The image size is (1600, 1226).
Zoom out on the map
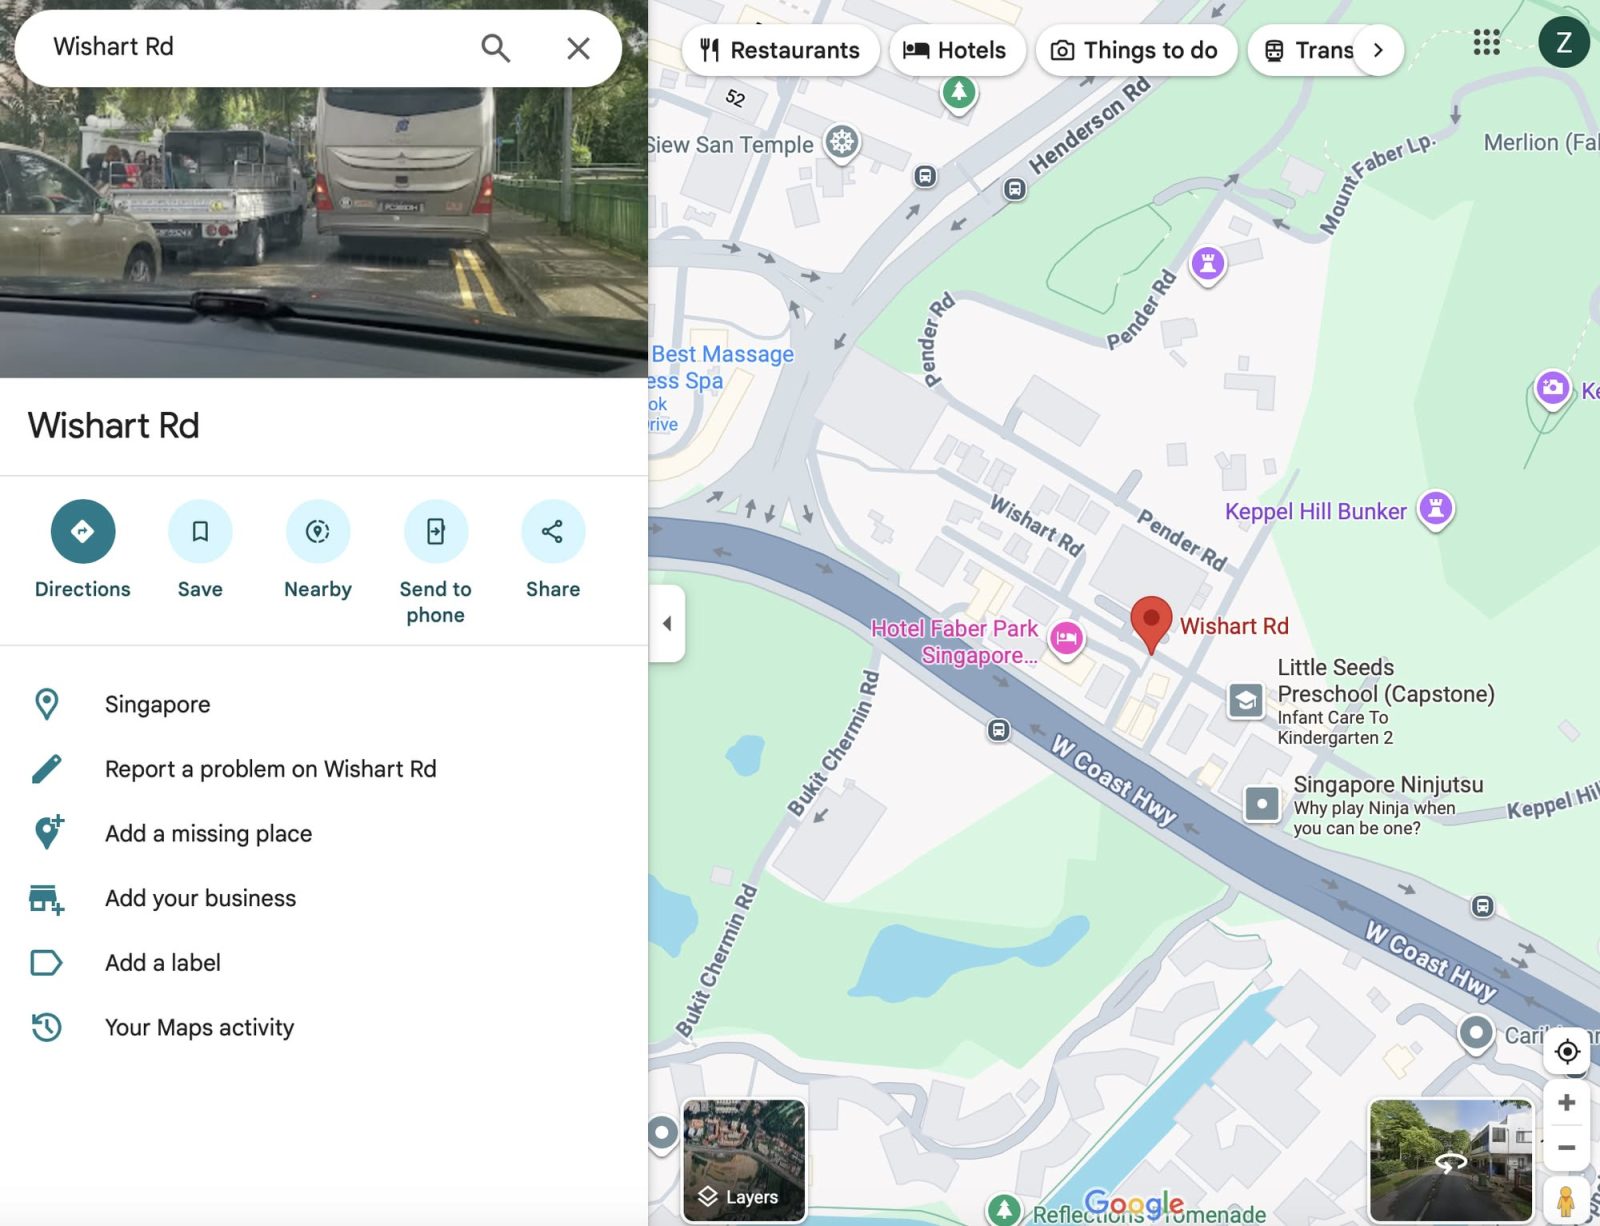[x=1567, y=1148]
